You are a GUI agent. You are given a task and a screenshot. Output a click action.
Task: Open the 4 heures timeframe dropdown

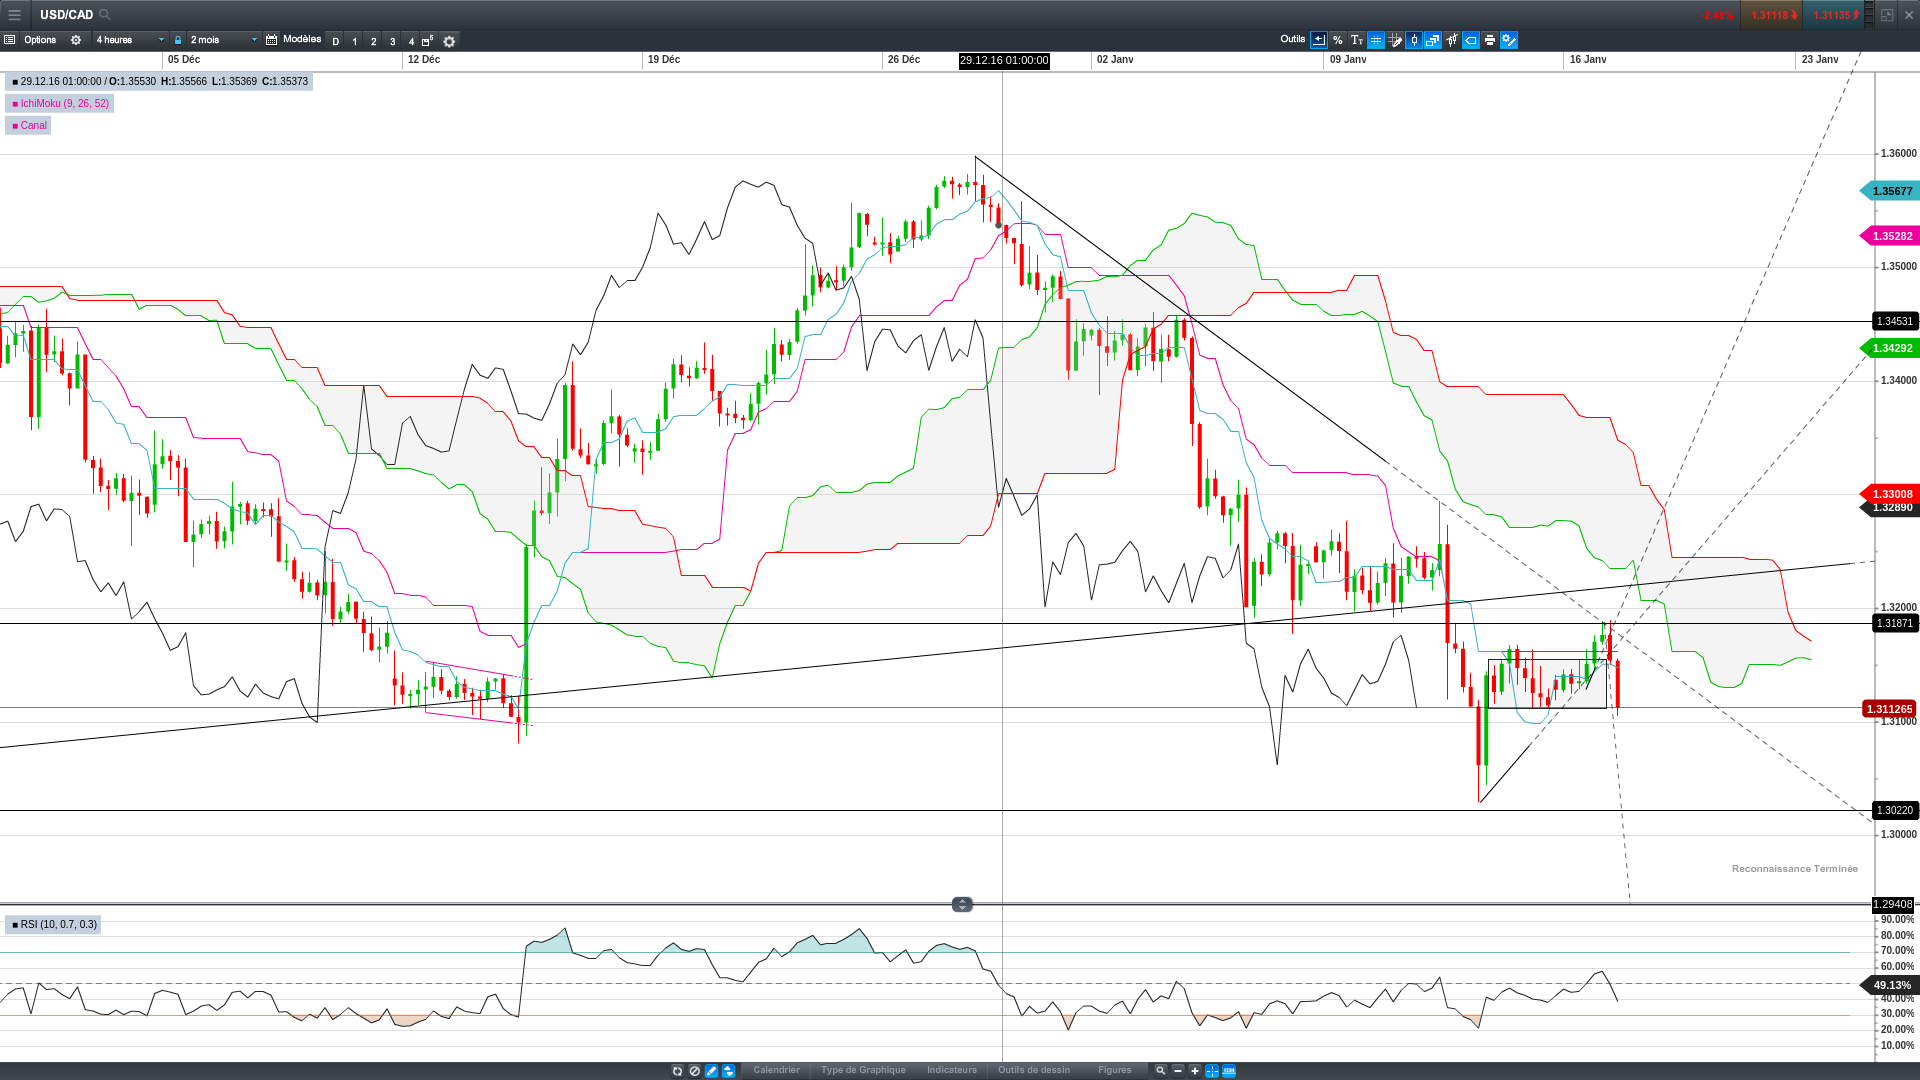[130, 41]
